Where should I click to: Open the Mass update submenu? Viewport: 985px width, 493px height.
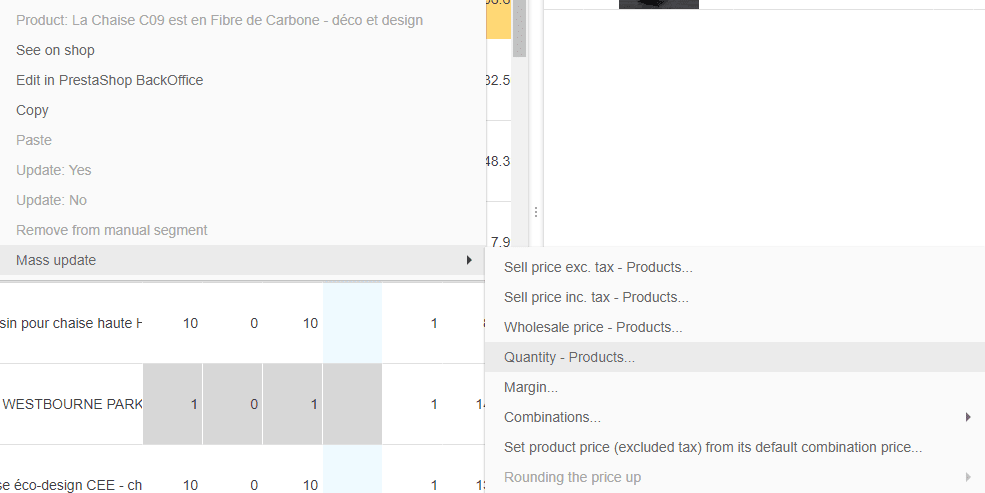point(56,260)
